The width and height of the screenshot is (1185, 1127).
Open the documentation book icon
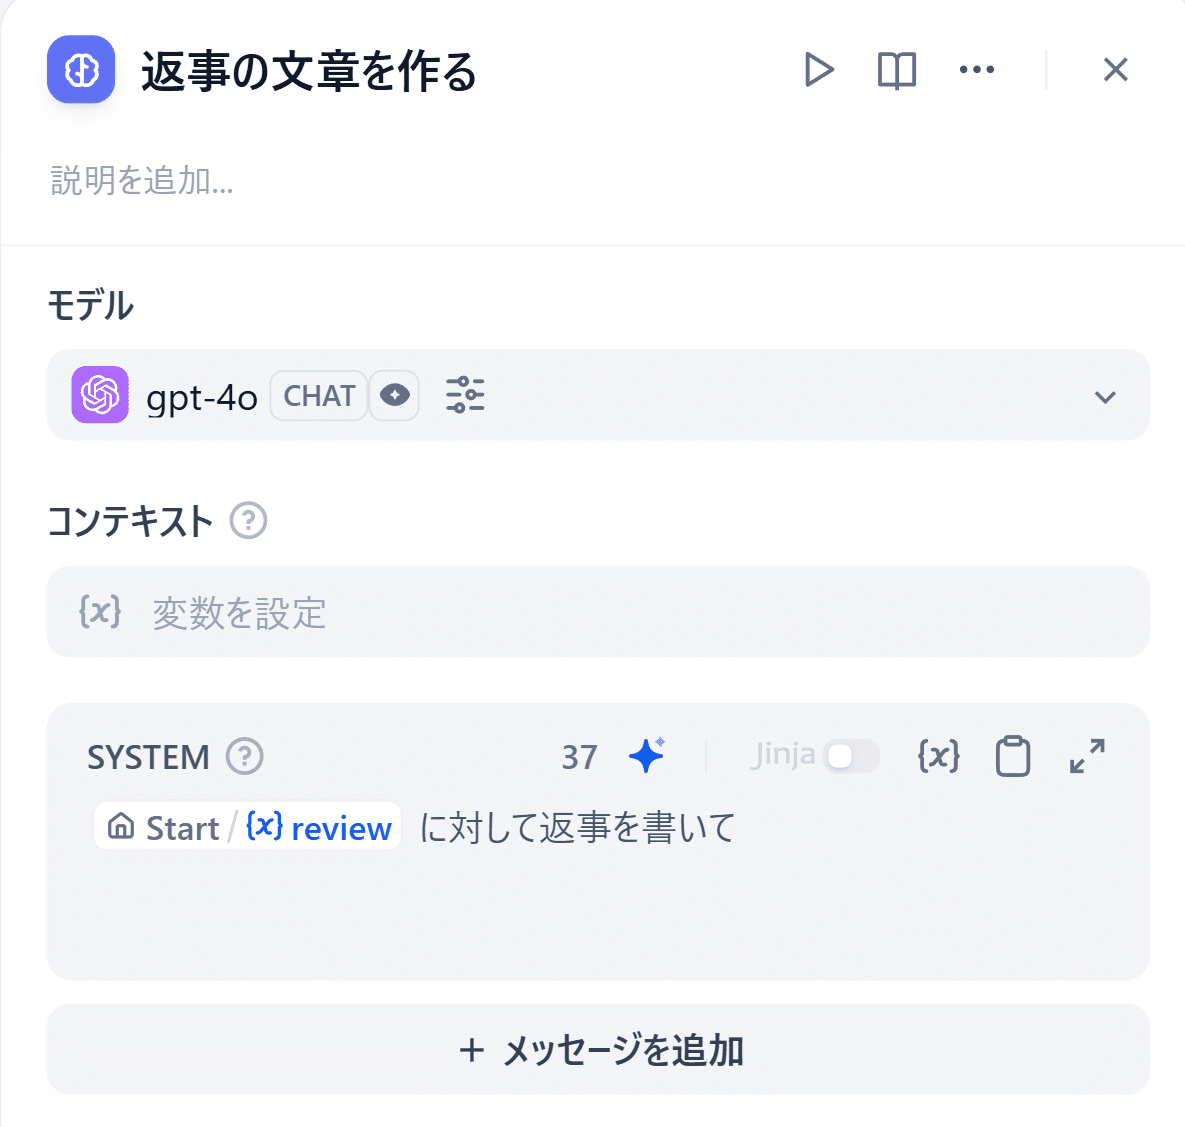(x=895, y=69)
